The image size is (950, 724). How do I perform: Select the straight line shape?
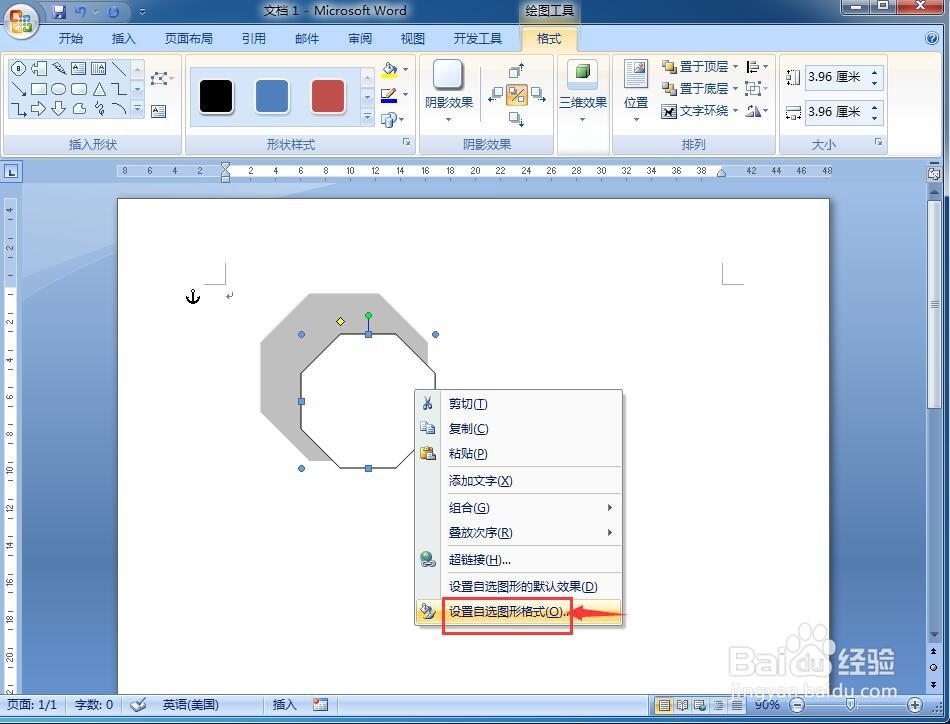coord(119,68)
